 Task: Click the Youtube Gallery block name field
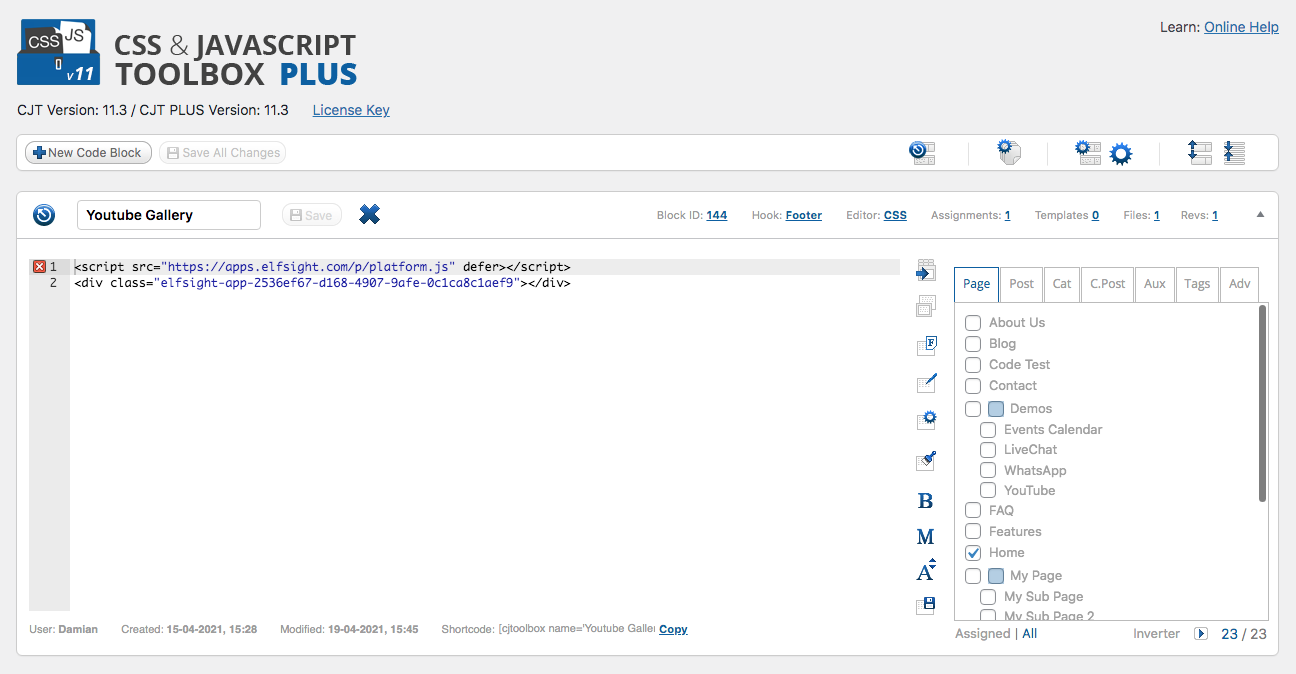point(168,215)
